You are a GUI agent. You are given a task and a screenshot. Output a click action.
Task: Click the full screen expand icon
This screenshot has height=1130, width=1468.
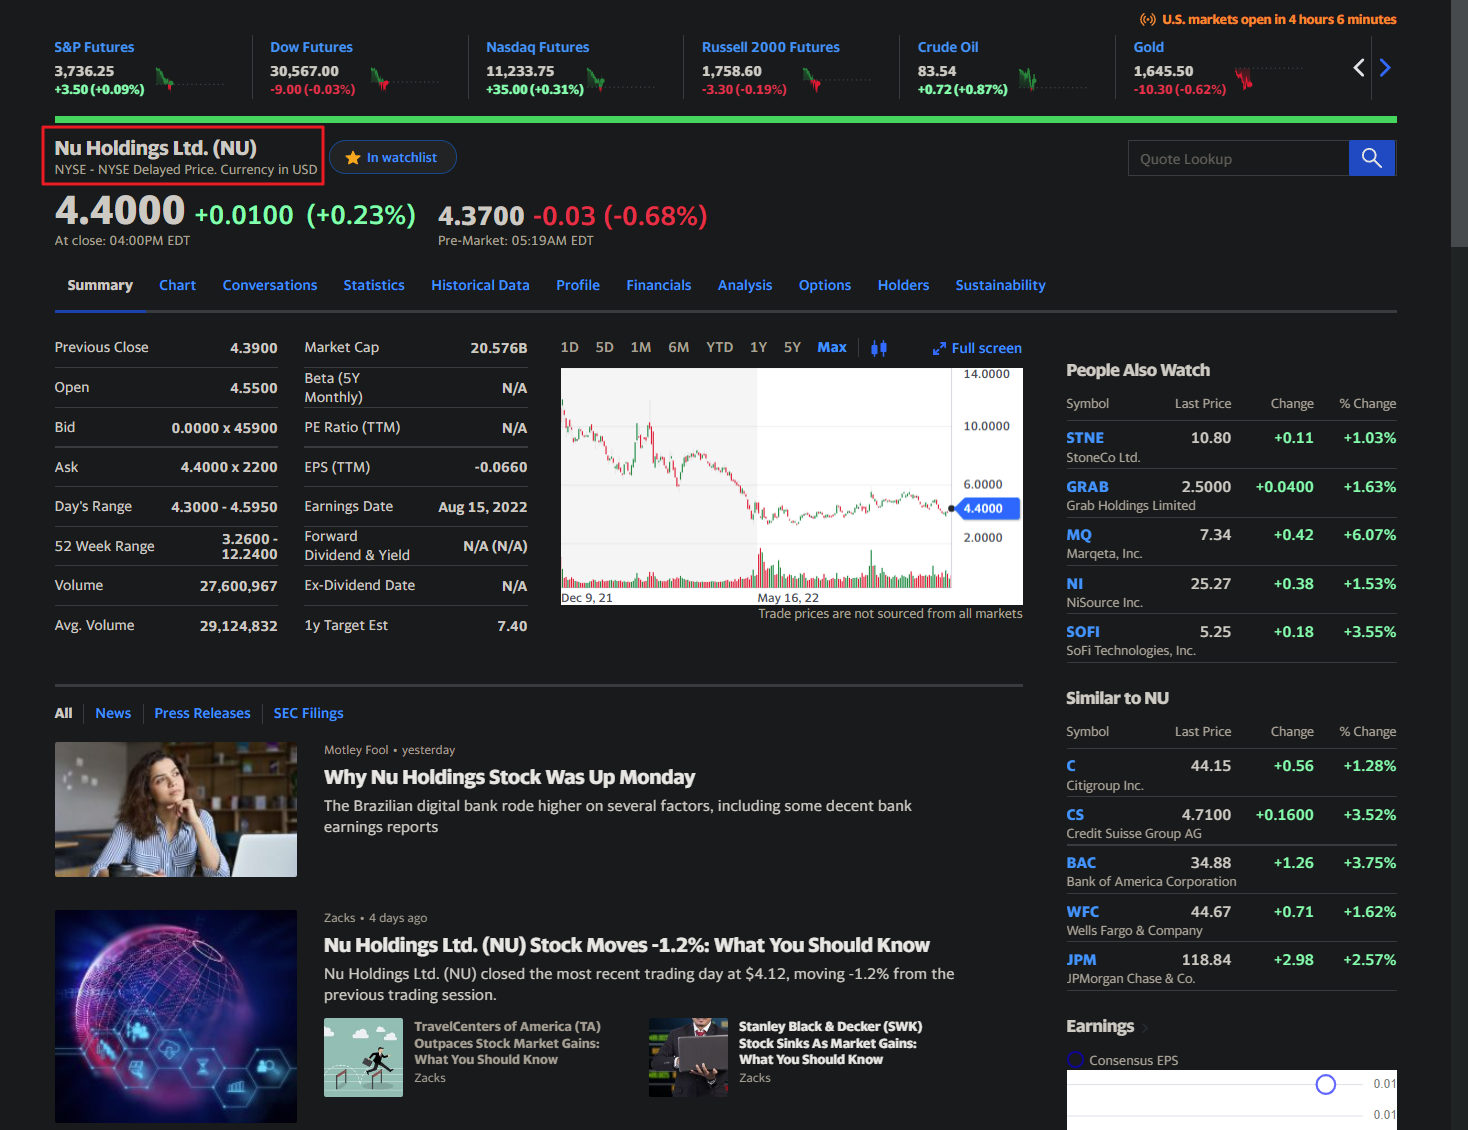click(x=939, y=349)
